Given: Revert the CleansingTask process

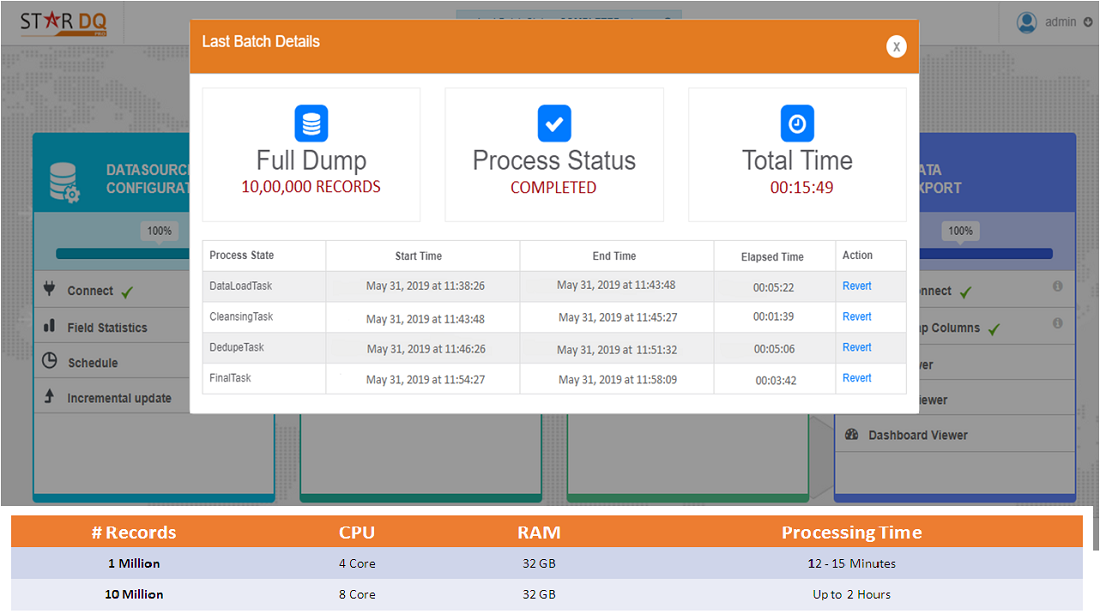Looking at the screenshot, I should coord(857,317).
